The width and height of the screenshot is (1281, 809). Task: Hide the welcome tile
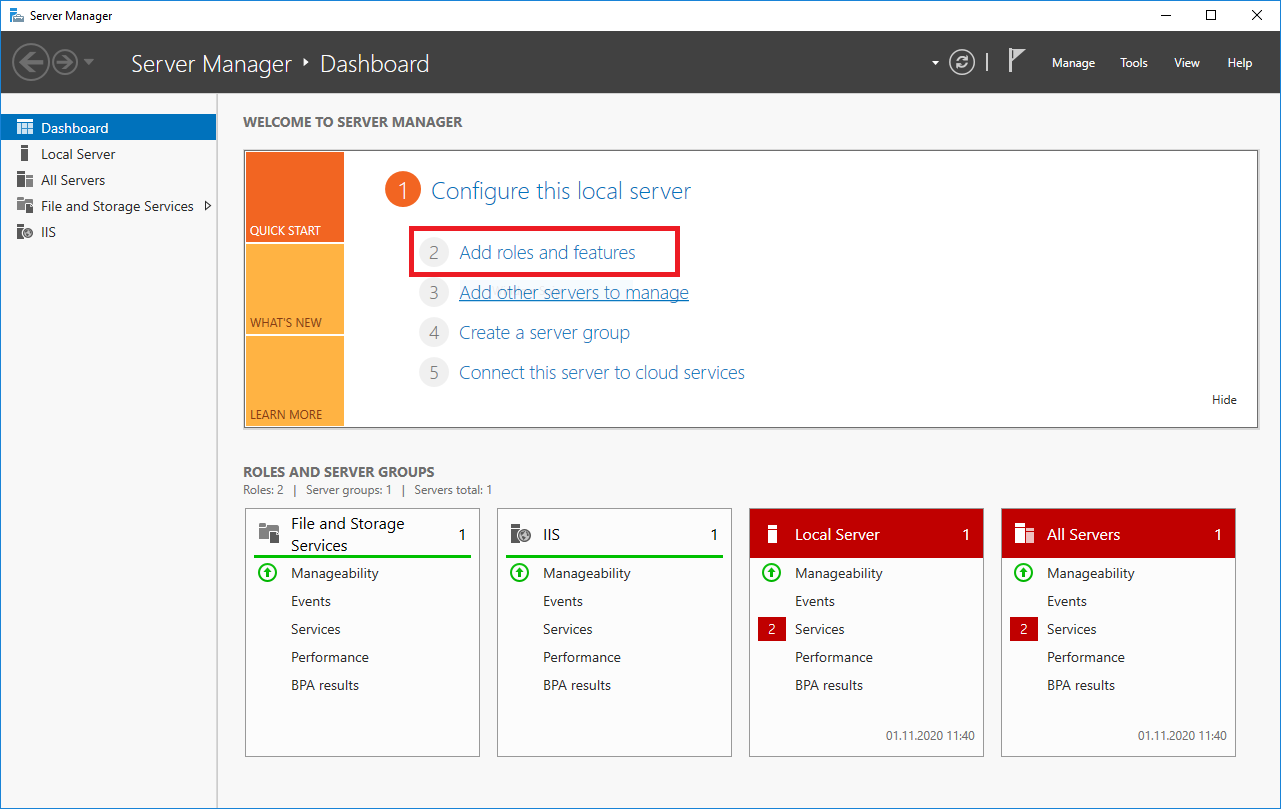pyautogui.click(x=1224, y=400)
